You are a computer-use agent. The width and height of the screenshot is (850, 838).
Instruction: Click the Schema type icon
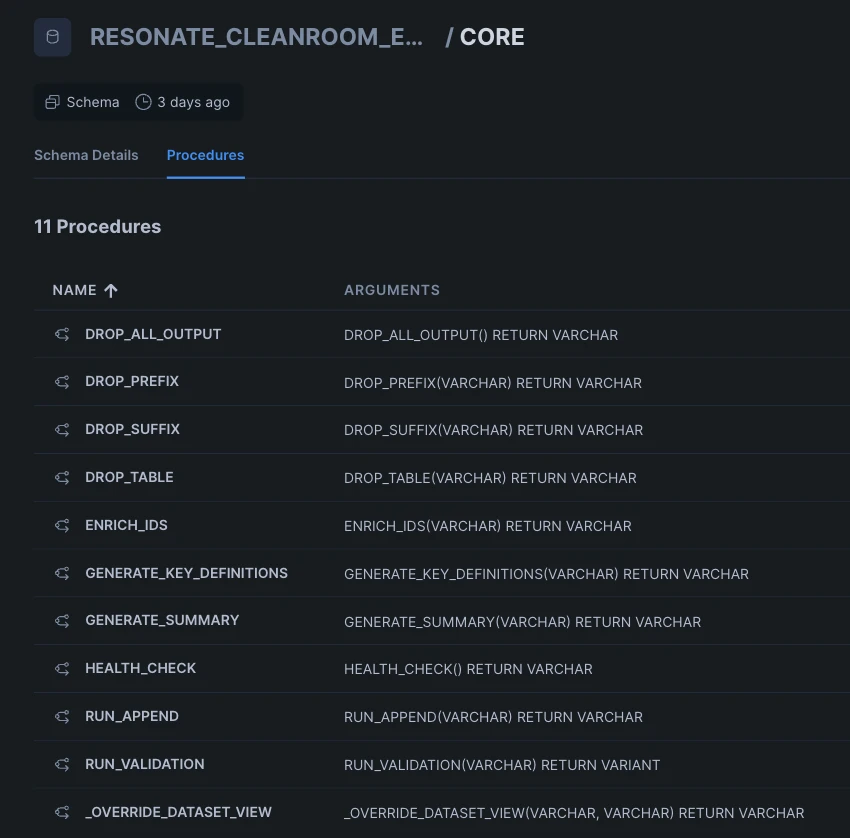pyautogui.click(x=52, y=102)
